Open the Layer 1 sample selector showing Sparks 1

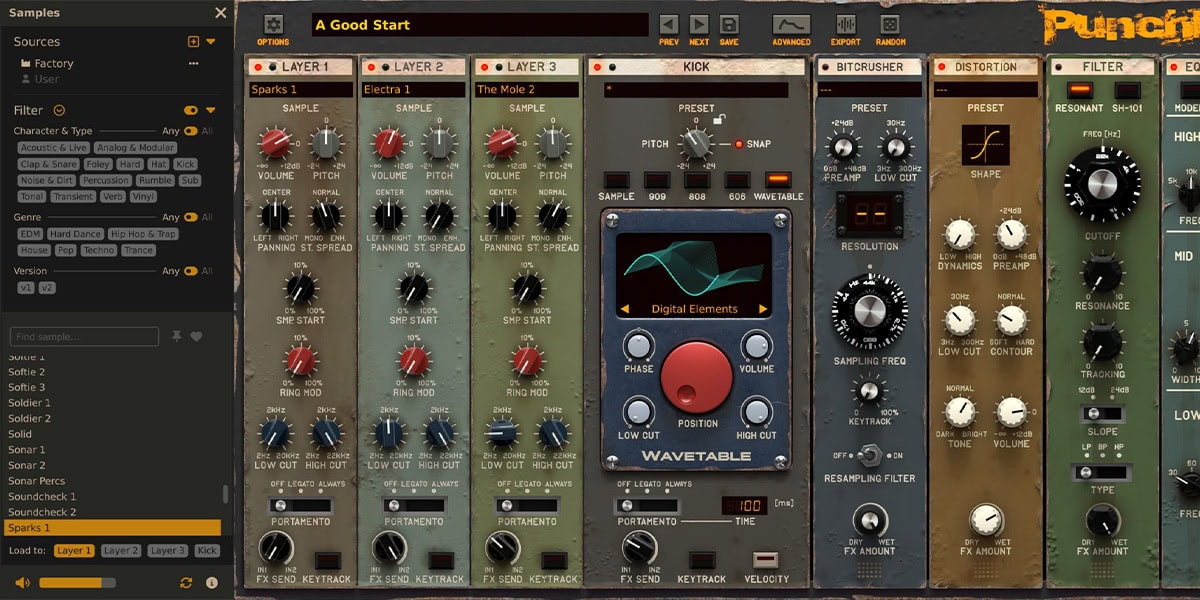301,90
